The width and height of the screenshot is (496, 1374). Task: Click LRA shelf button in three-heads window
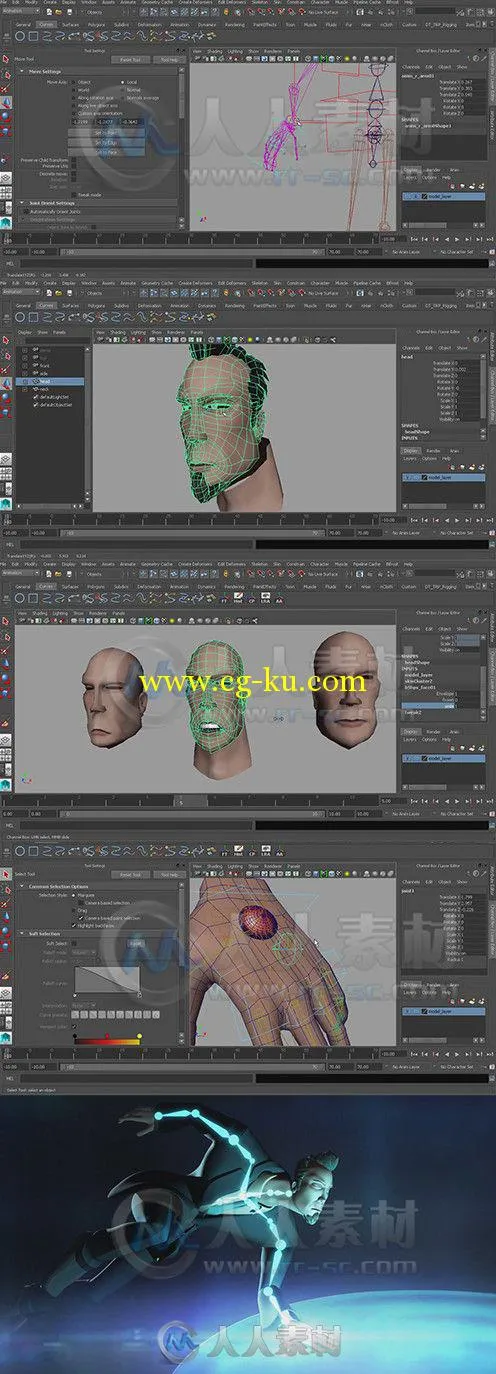pyautogui.click(x=266, y=600)
